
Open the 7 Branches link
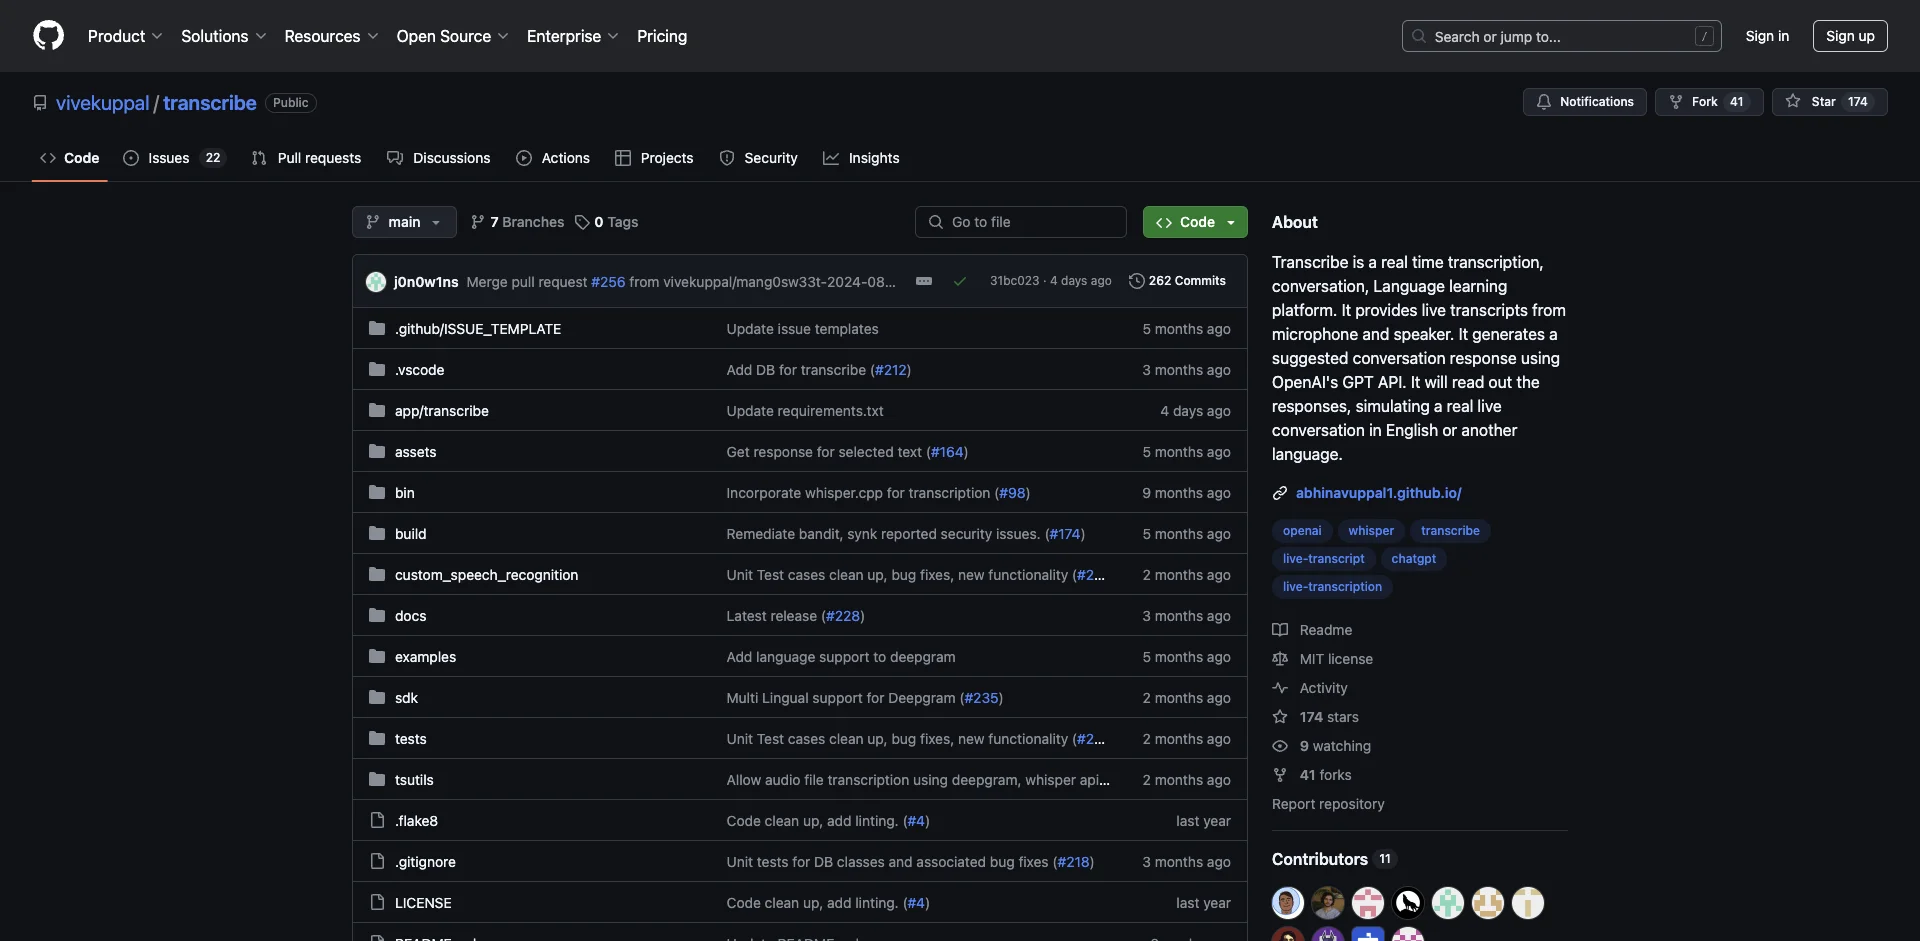[x=517, y=222]
